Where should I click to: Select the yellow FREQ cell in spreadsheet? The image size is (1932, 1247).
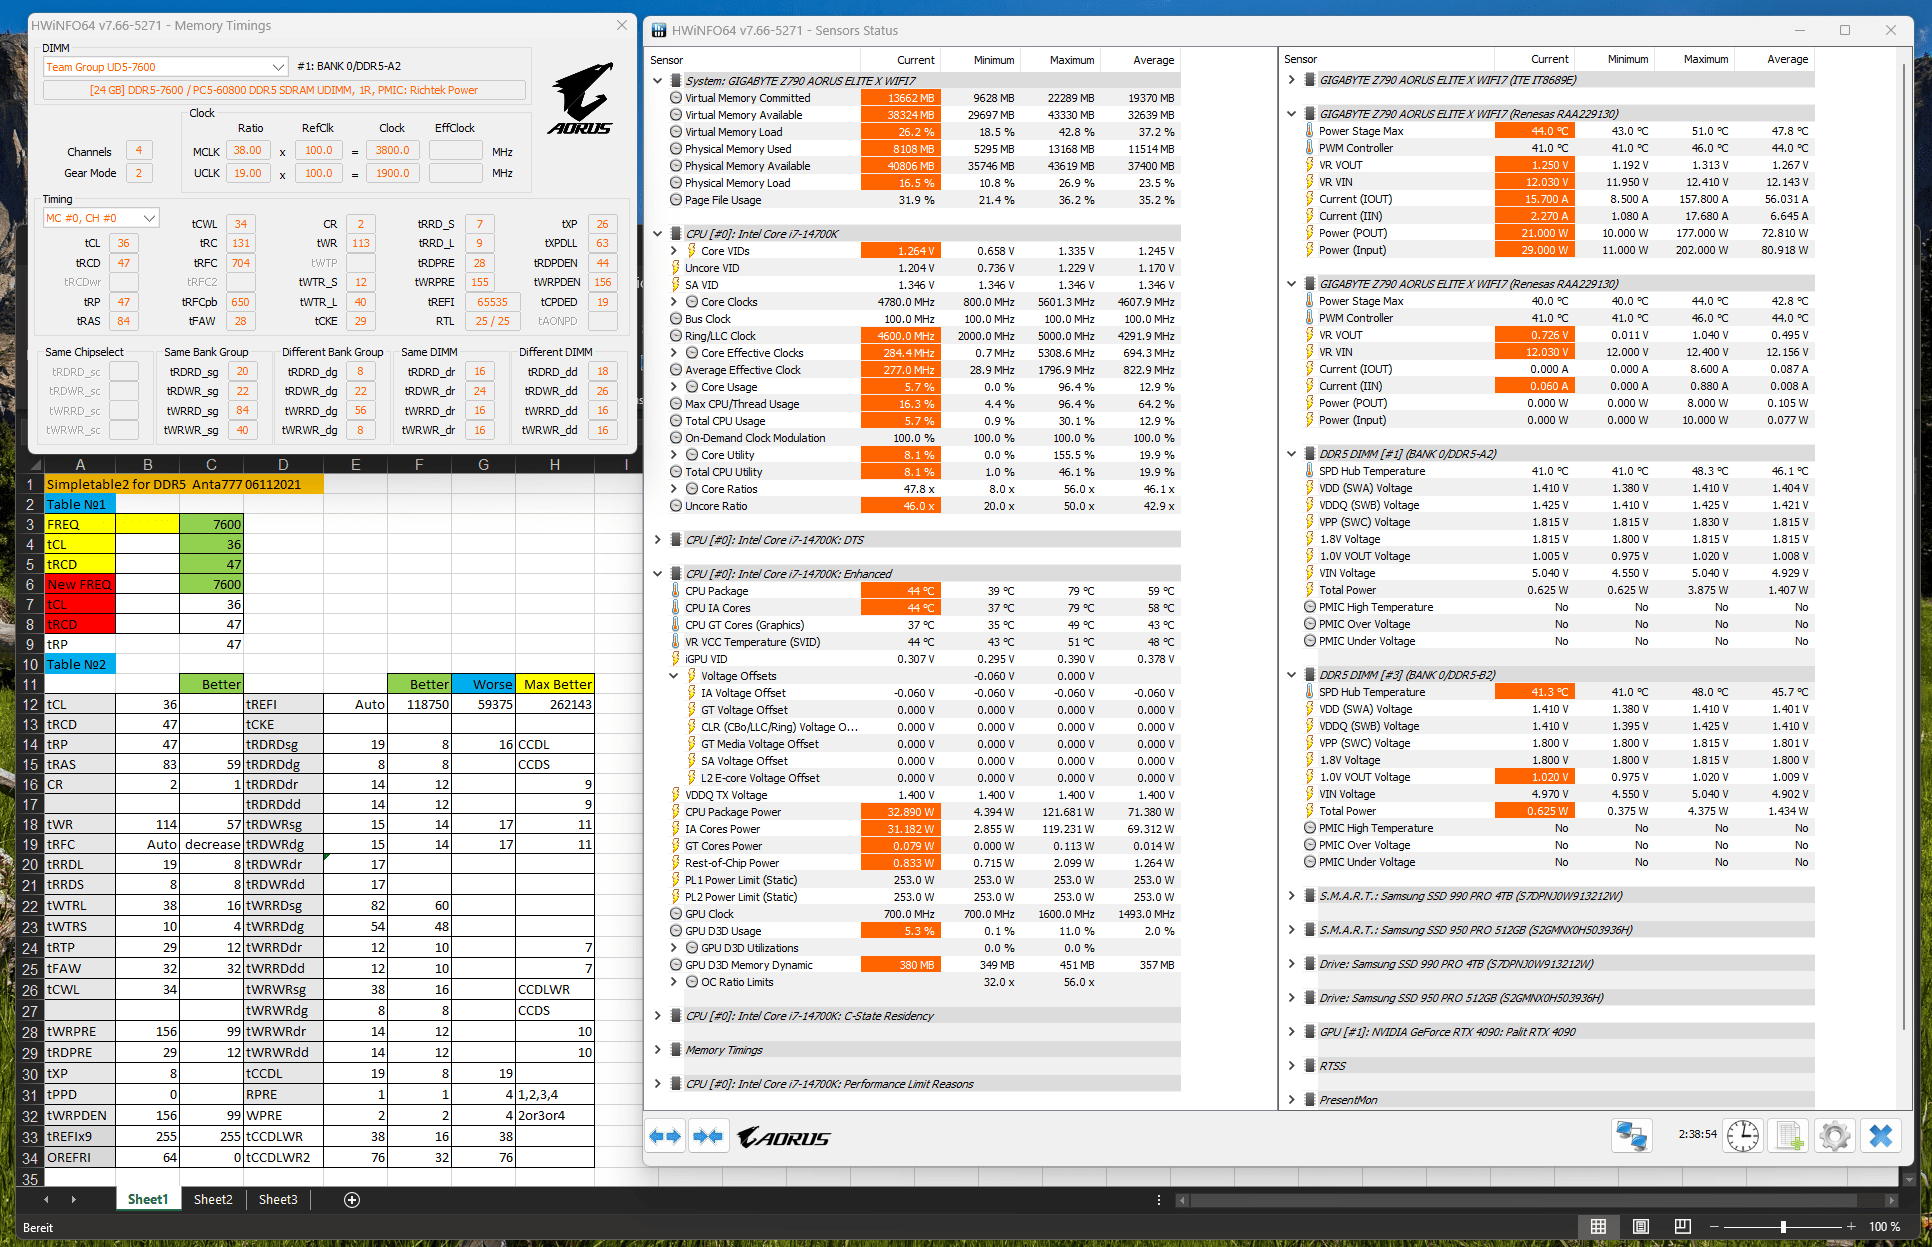(80, 524)
